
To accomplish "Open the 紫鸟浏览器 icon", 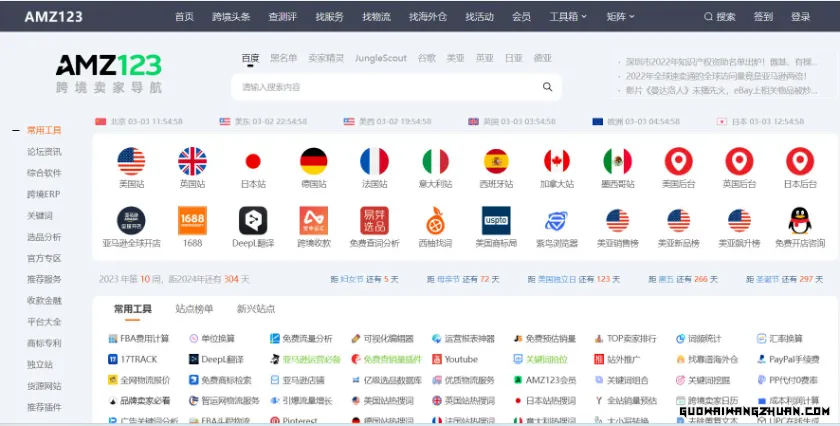I will pos(557,220).
